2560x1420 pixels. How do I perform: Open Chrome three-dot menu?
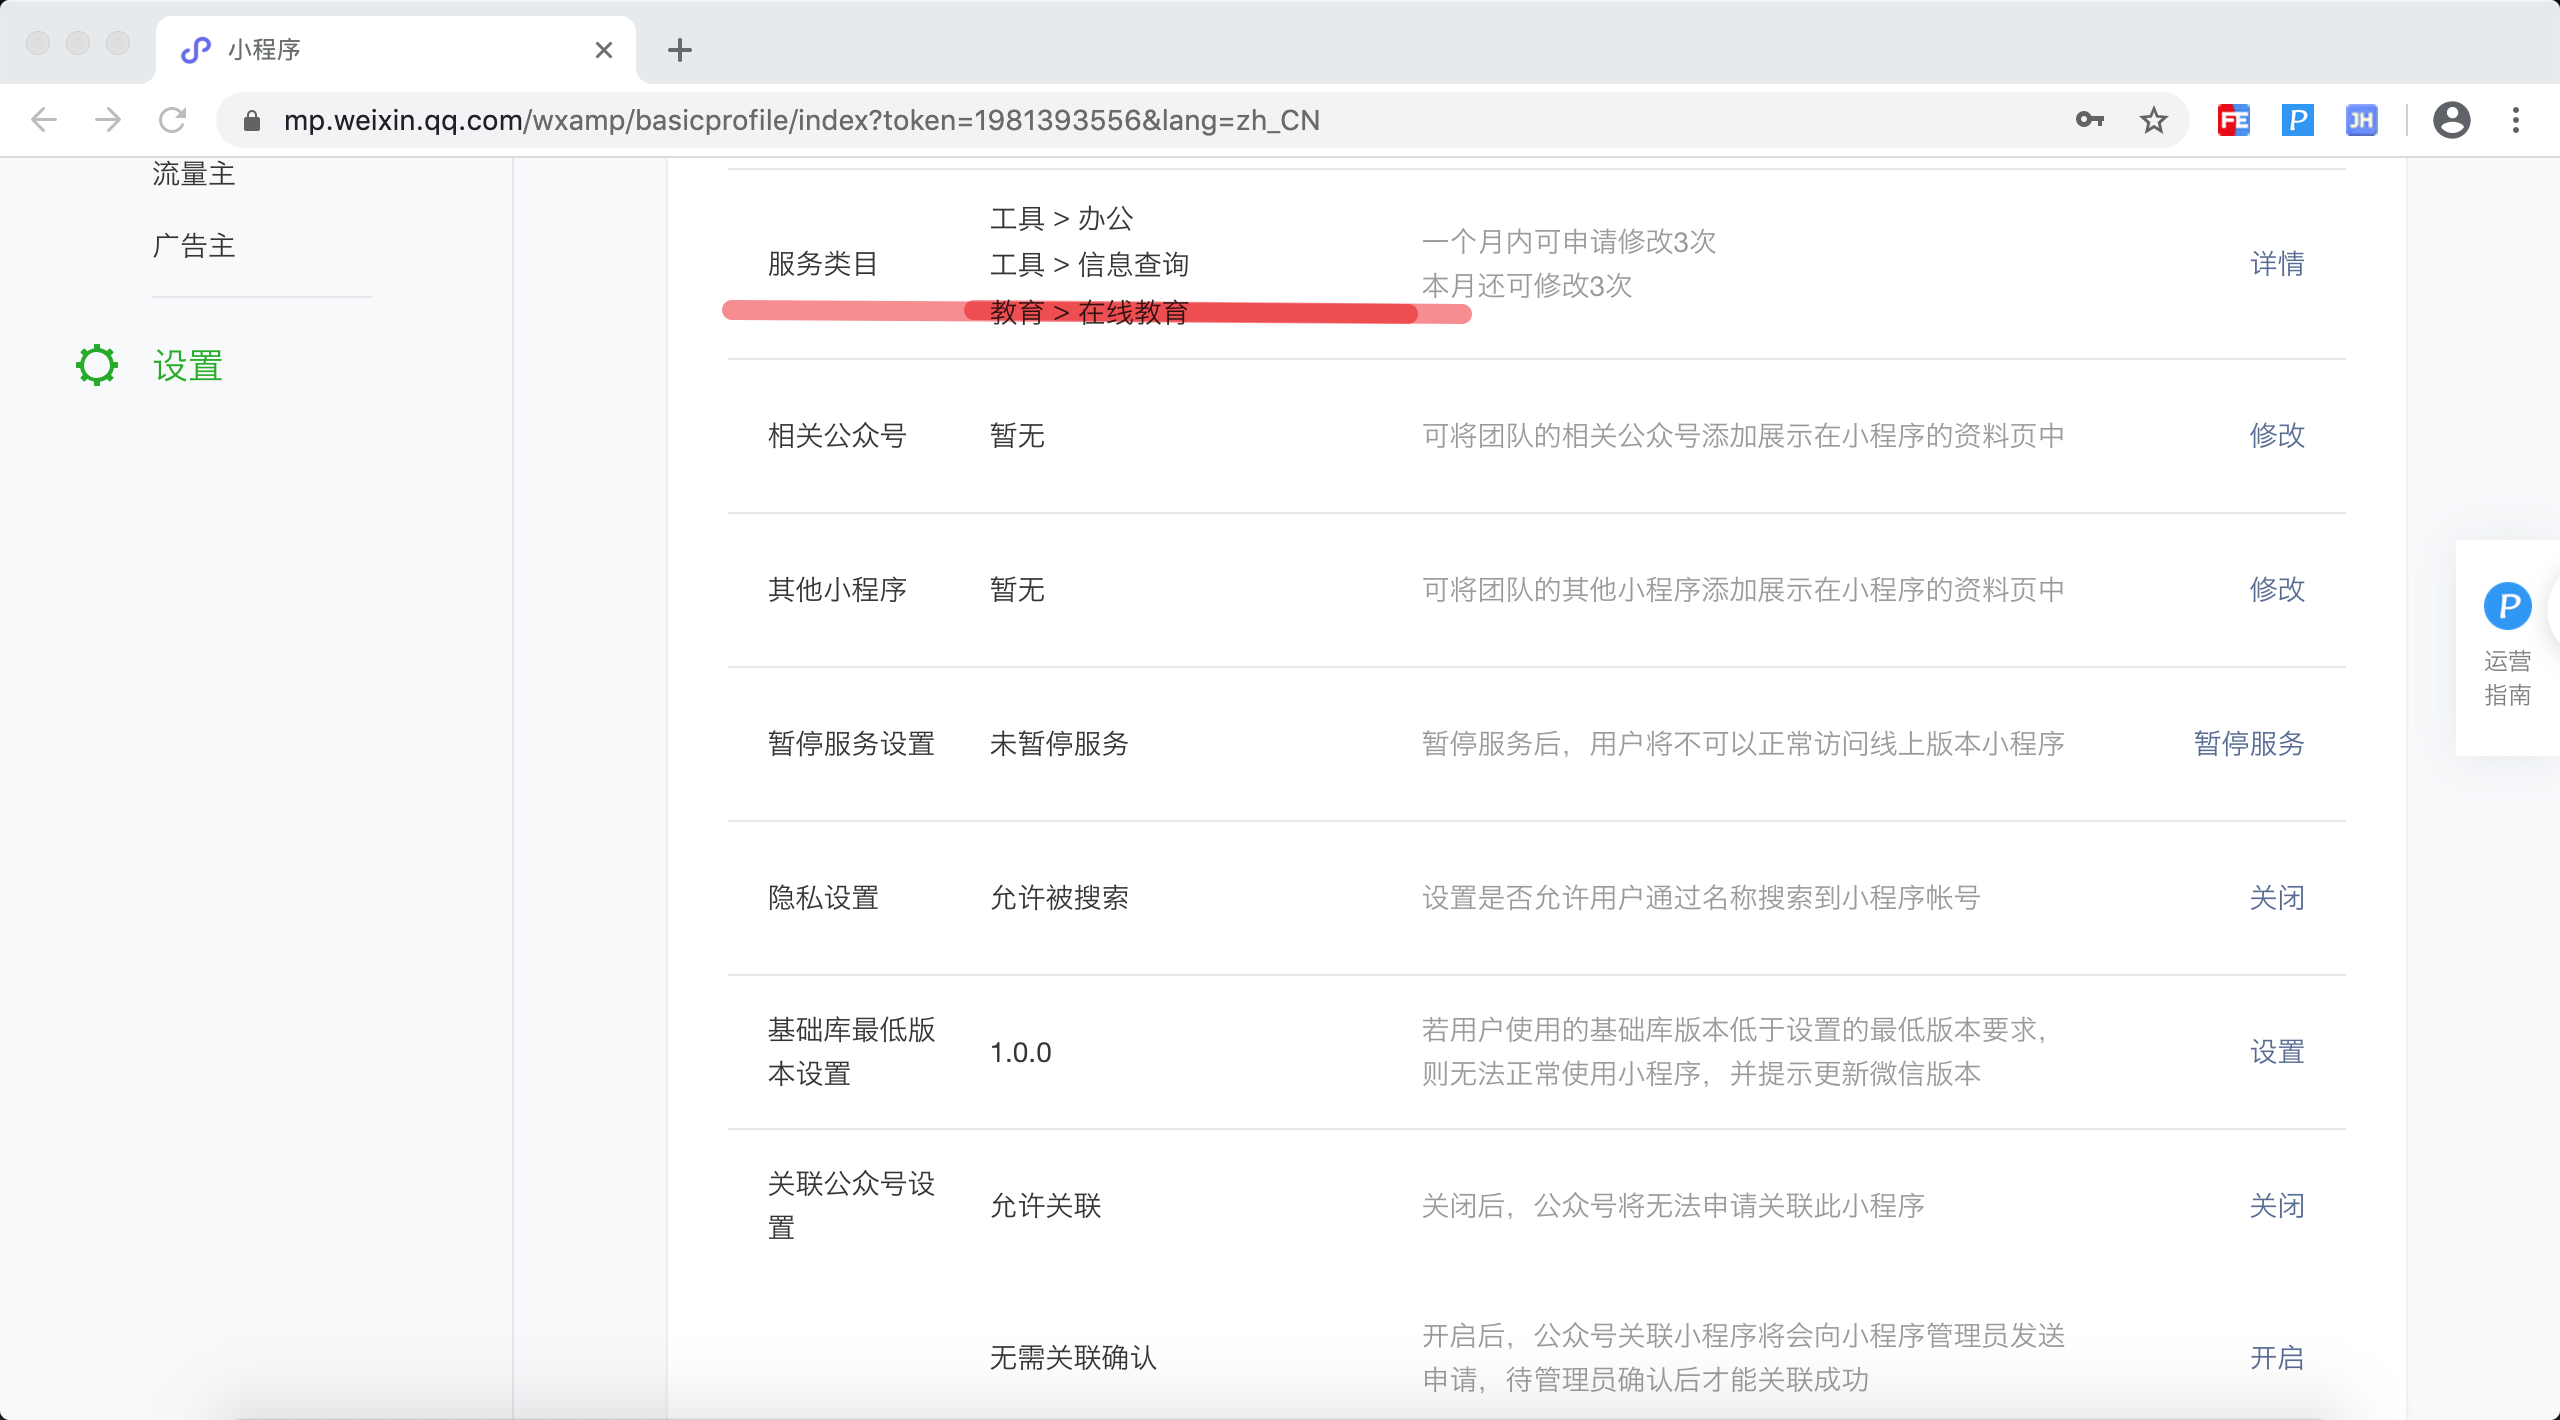pos(2515,120)
